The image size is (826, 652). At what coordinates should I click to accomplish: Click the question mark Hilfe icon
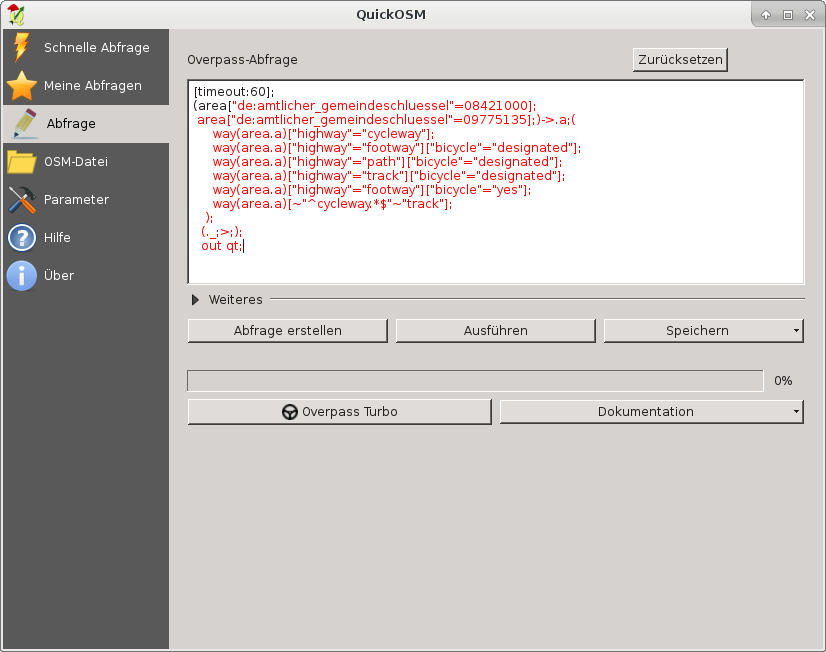point(21,238)
